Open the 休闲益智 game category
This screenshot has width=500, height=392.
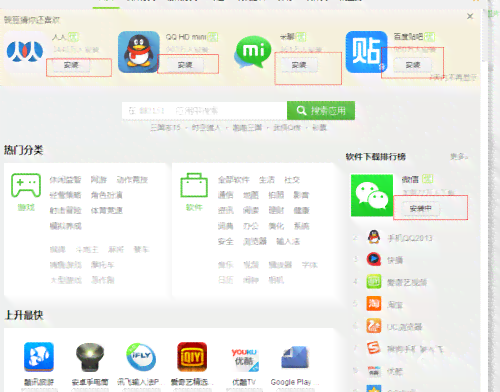(x=65, y=180)
